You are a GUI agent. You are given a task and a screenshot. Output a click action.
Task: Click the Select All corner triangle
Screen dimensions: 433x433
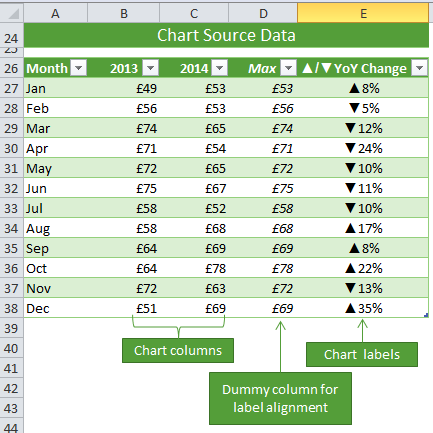(12, 14)
